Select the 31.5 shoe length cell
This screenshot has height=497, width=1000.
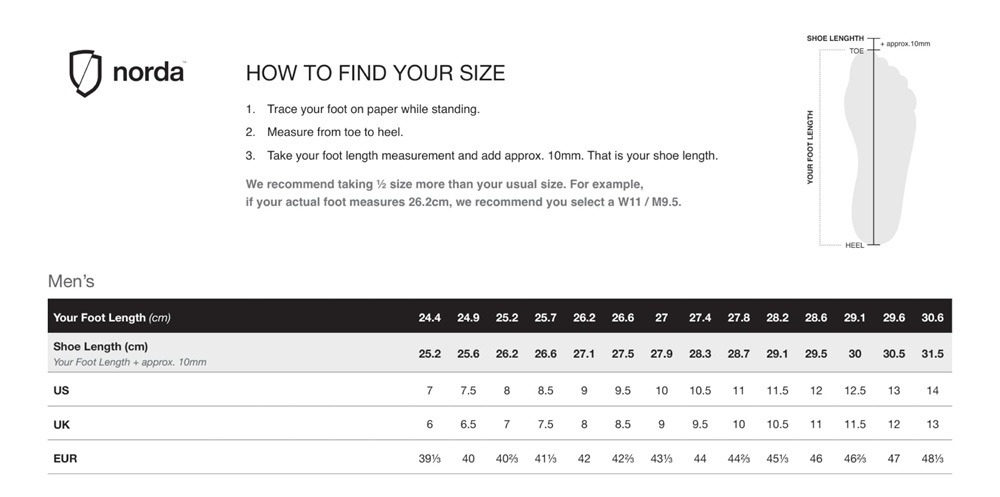tap(932, 353)
